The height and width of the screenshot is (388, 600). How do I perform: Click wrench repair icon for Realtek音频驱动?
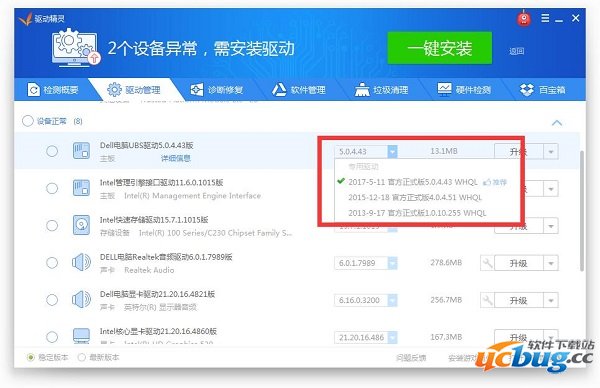487,263
